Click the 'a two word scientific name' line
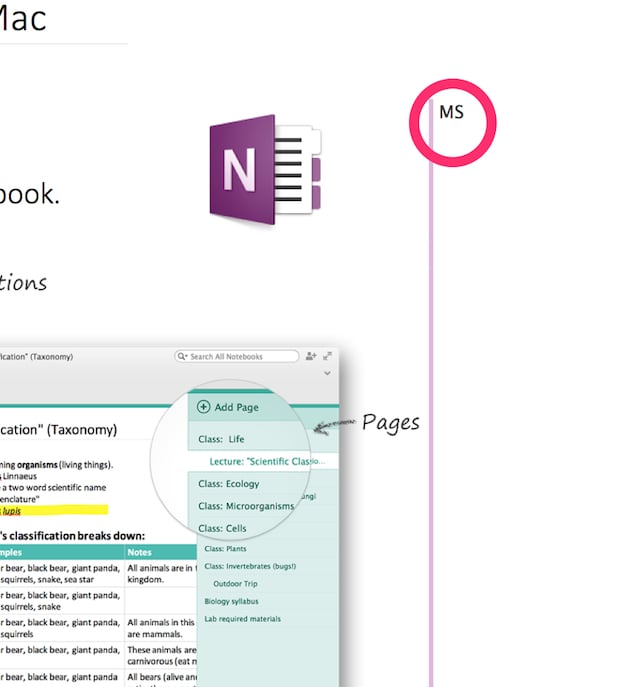The height and width of the screenshot is (687, 640). point(53,488)
